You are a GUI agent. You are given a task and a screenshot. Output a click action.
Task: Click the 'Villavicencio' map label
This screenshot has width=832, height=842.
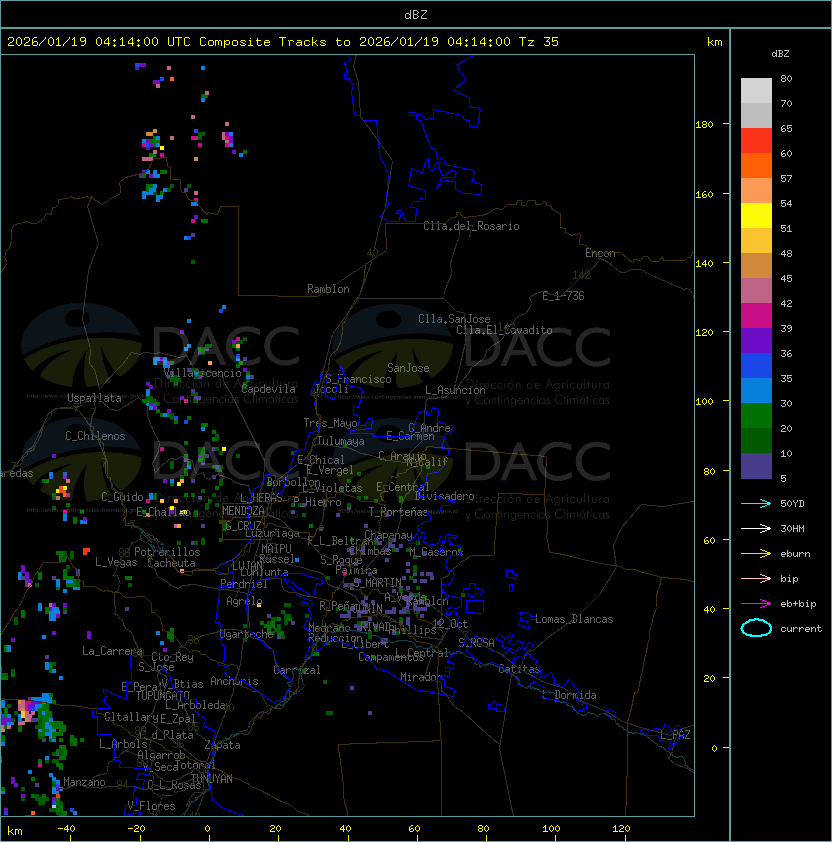pyautogui.click(x=202, y=373)
